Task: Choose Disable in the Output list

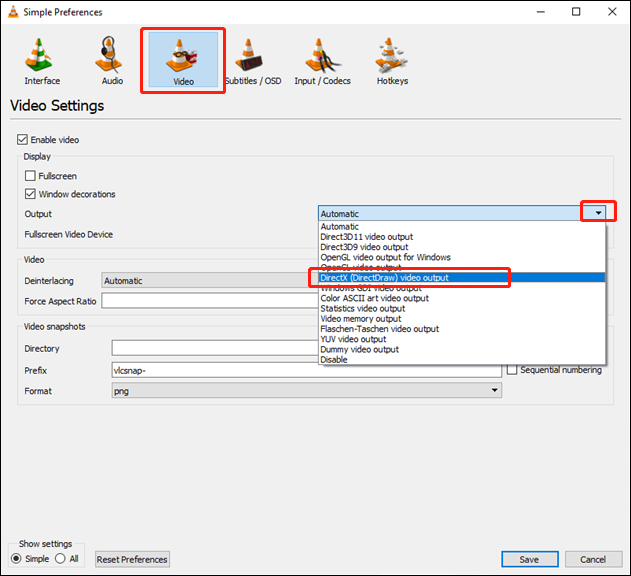Action: point(462,359)
